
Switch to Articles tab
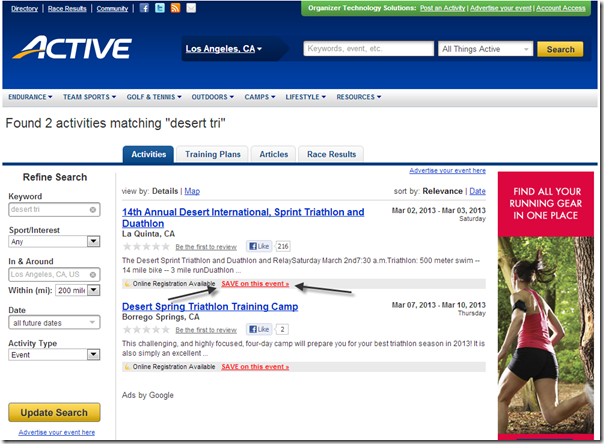273,154
